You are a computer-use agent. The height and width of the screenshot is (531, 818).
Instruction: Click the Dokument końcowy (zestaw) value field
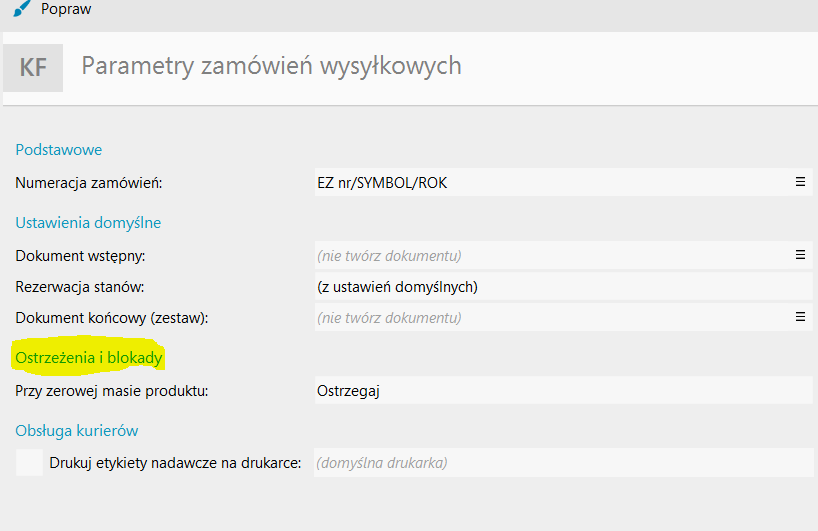tap(550, 318)
